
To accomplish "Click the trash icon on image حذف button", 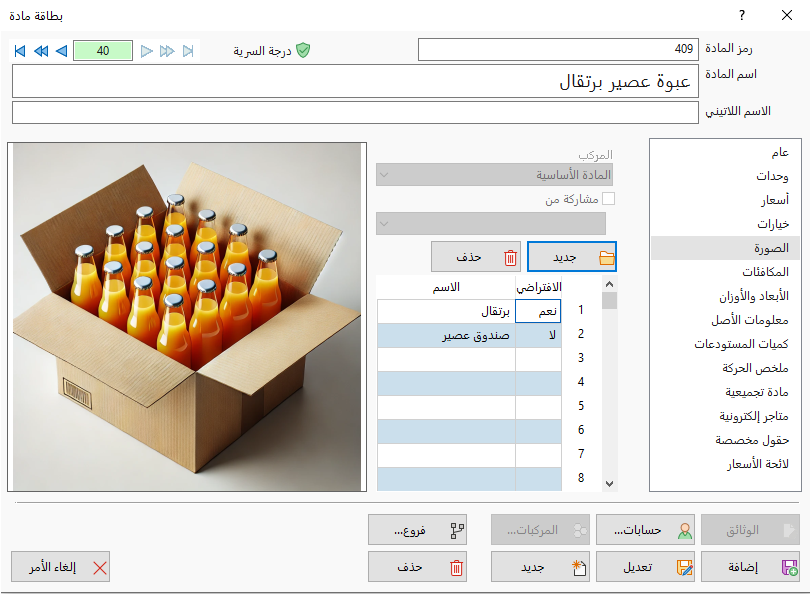I will point(510,257).
